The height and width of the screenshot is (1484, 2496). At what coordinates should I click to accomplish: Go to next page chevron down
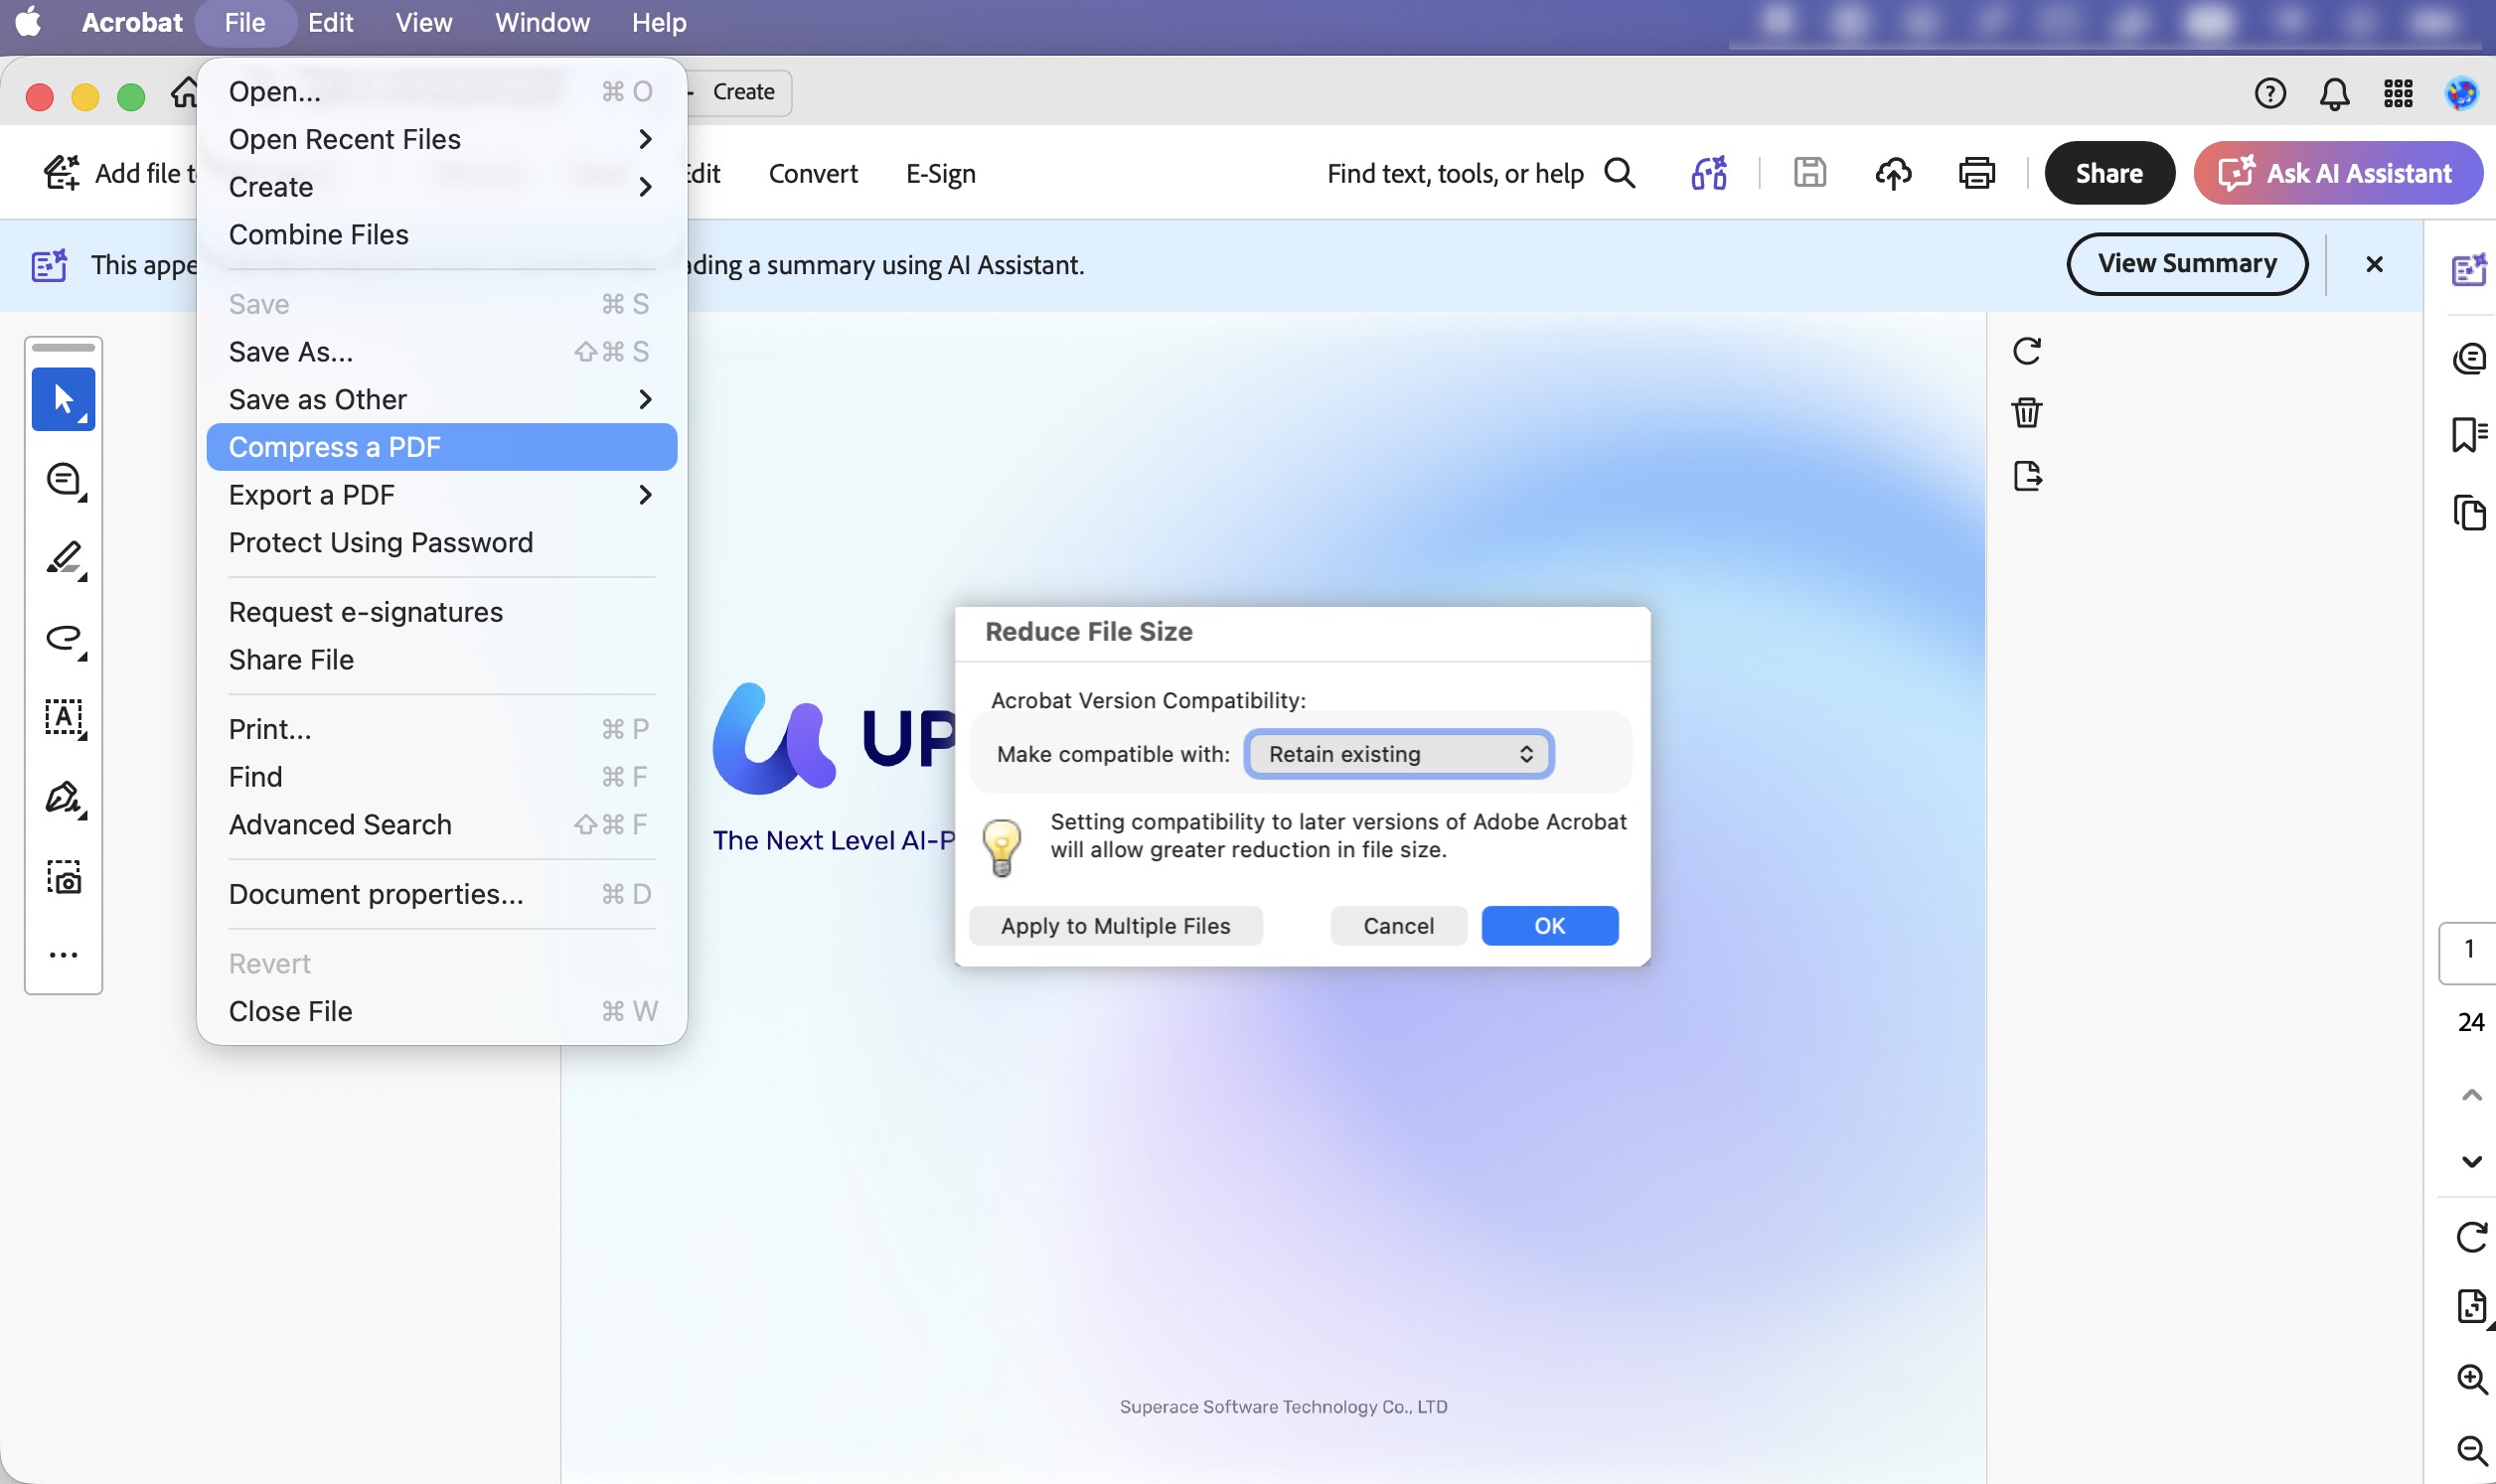(2471, 1161)
